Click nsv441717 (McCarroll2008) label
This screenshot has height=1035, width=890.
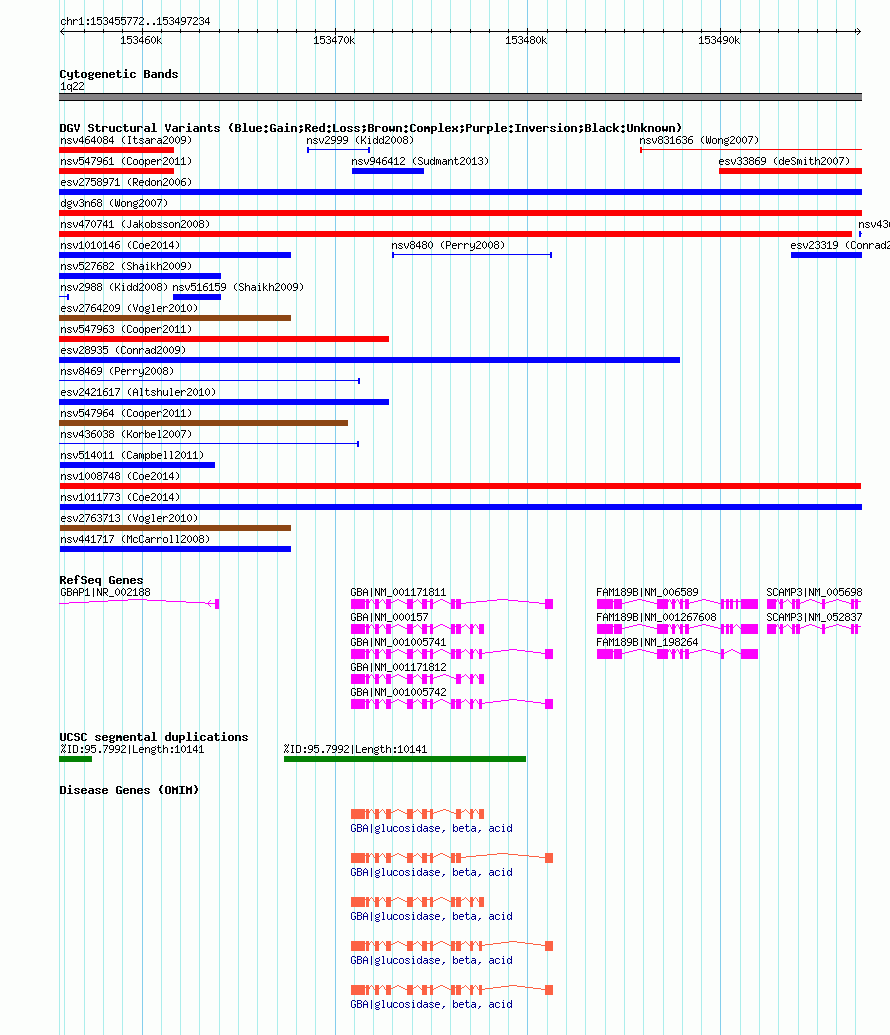(x=135, y=539)
